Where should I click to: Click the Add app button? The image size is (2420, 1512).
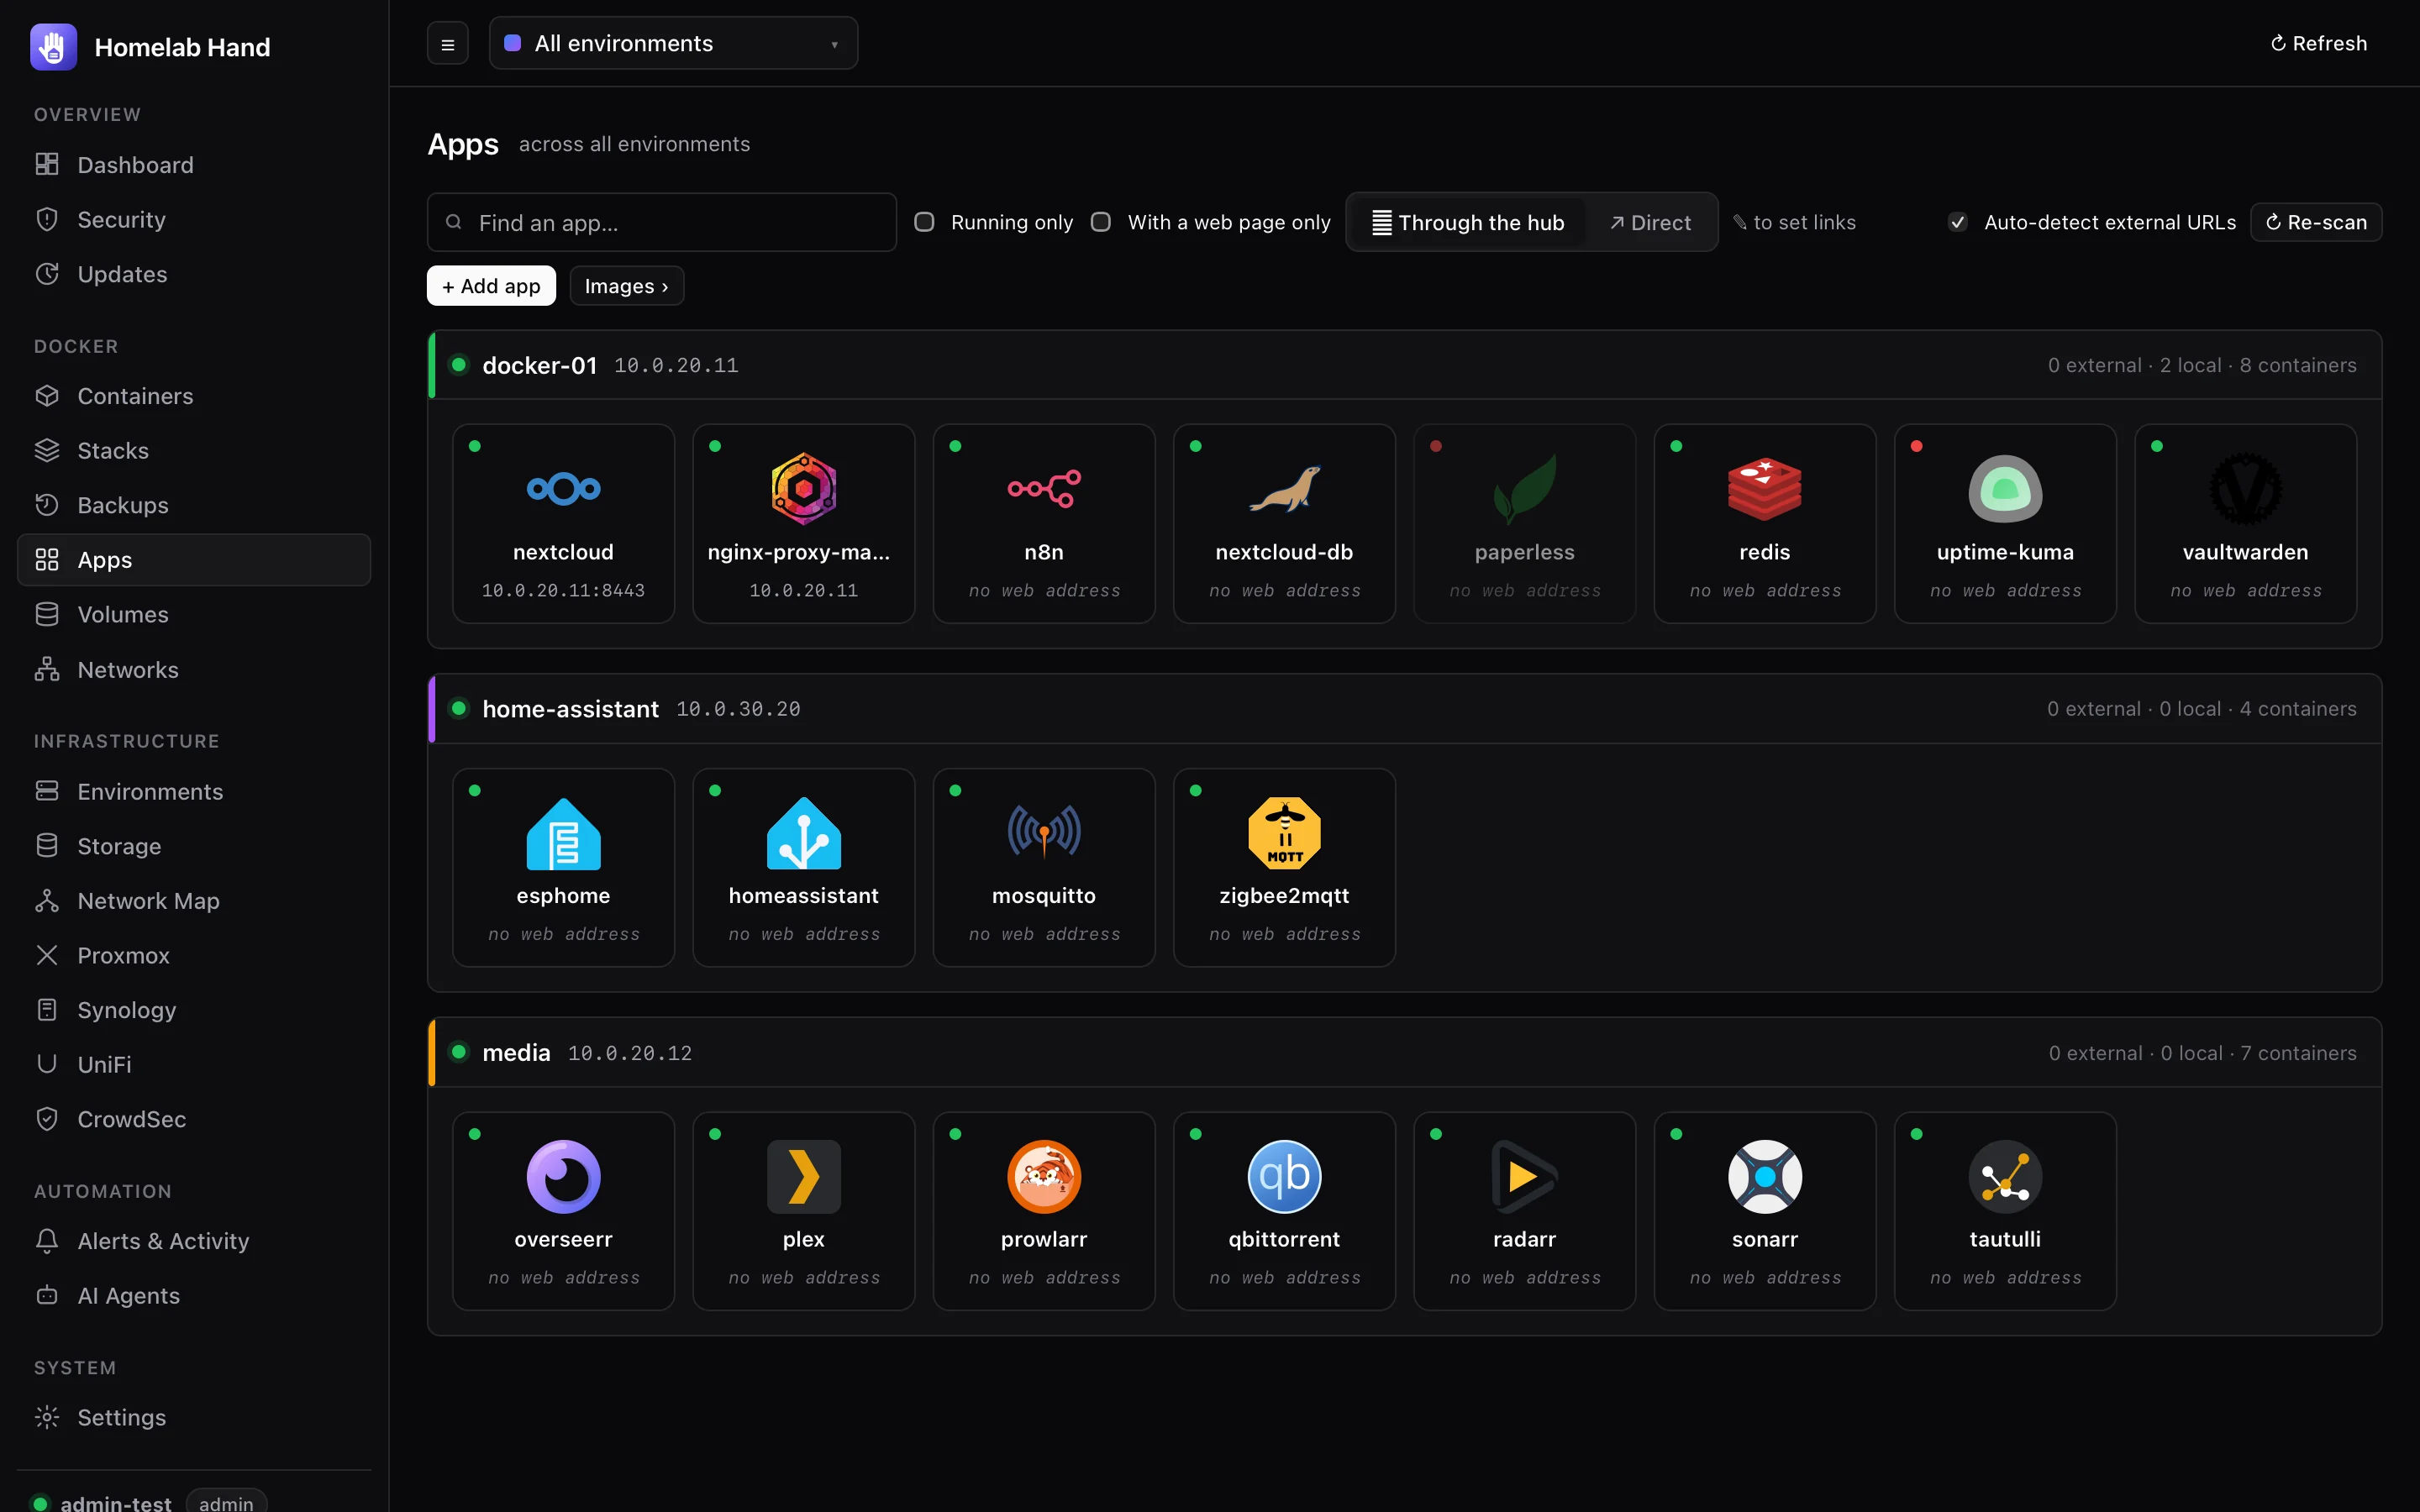coord(491,286)
